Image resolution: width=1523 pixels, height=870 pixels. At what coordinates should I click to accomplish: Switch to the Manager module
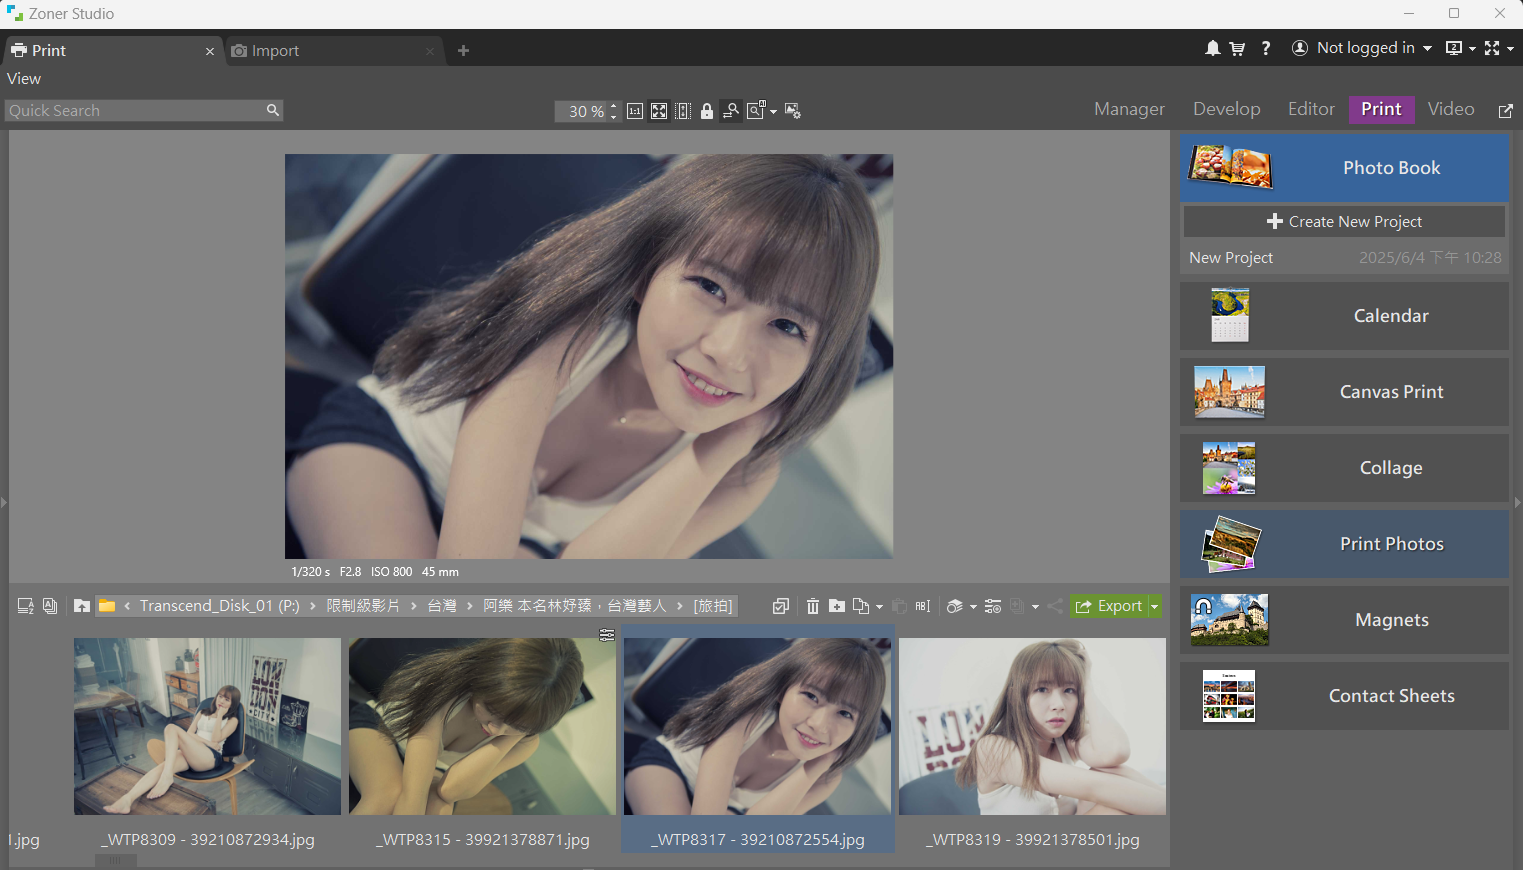click(1129, 109)
